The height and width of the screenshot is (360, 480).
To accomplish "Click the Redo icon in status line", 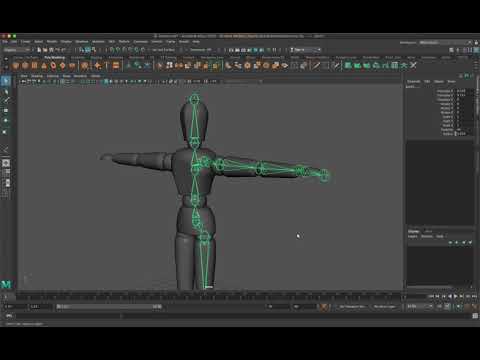I will pos(63,50).
